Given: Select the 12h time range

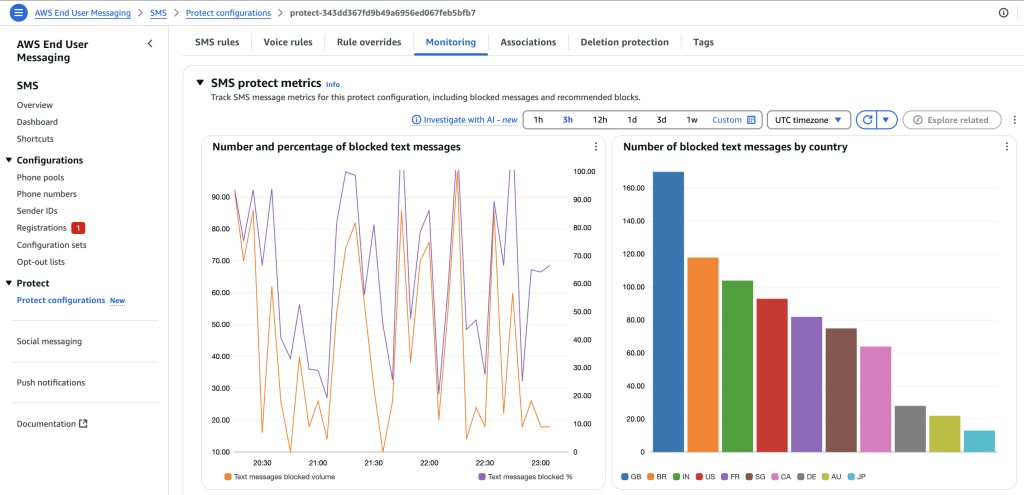Looking at the screenshot, I should click(x=600, y=120).
